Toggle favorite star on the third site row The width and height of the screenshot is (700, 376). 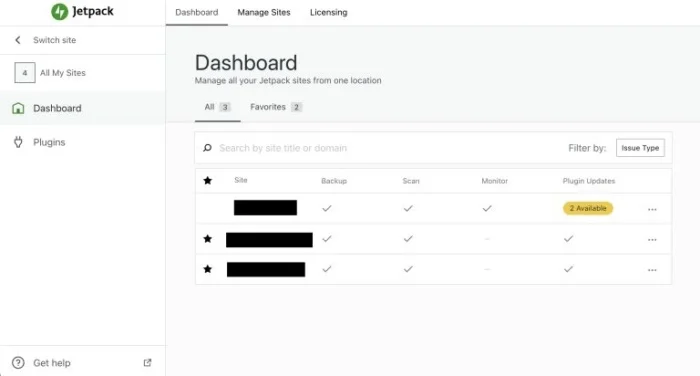click(208, 269)
